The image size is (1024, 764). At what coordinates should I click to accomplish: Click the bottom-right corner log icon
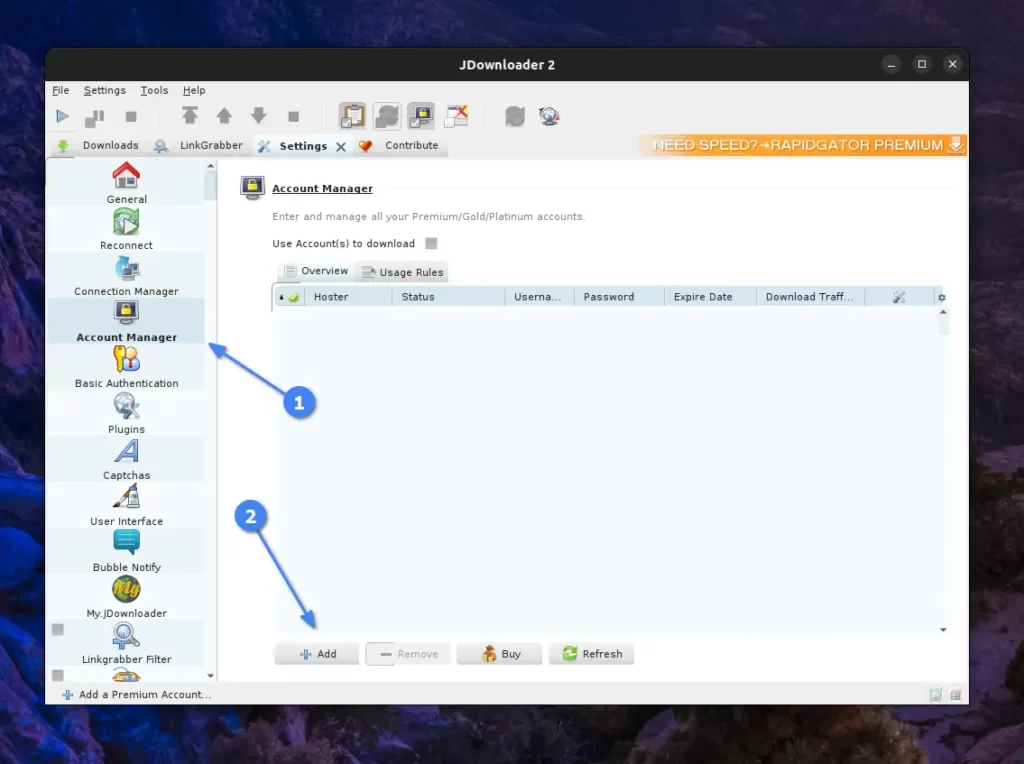(955, 695)
